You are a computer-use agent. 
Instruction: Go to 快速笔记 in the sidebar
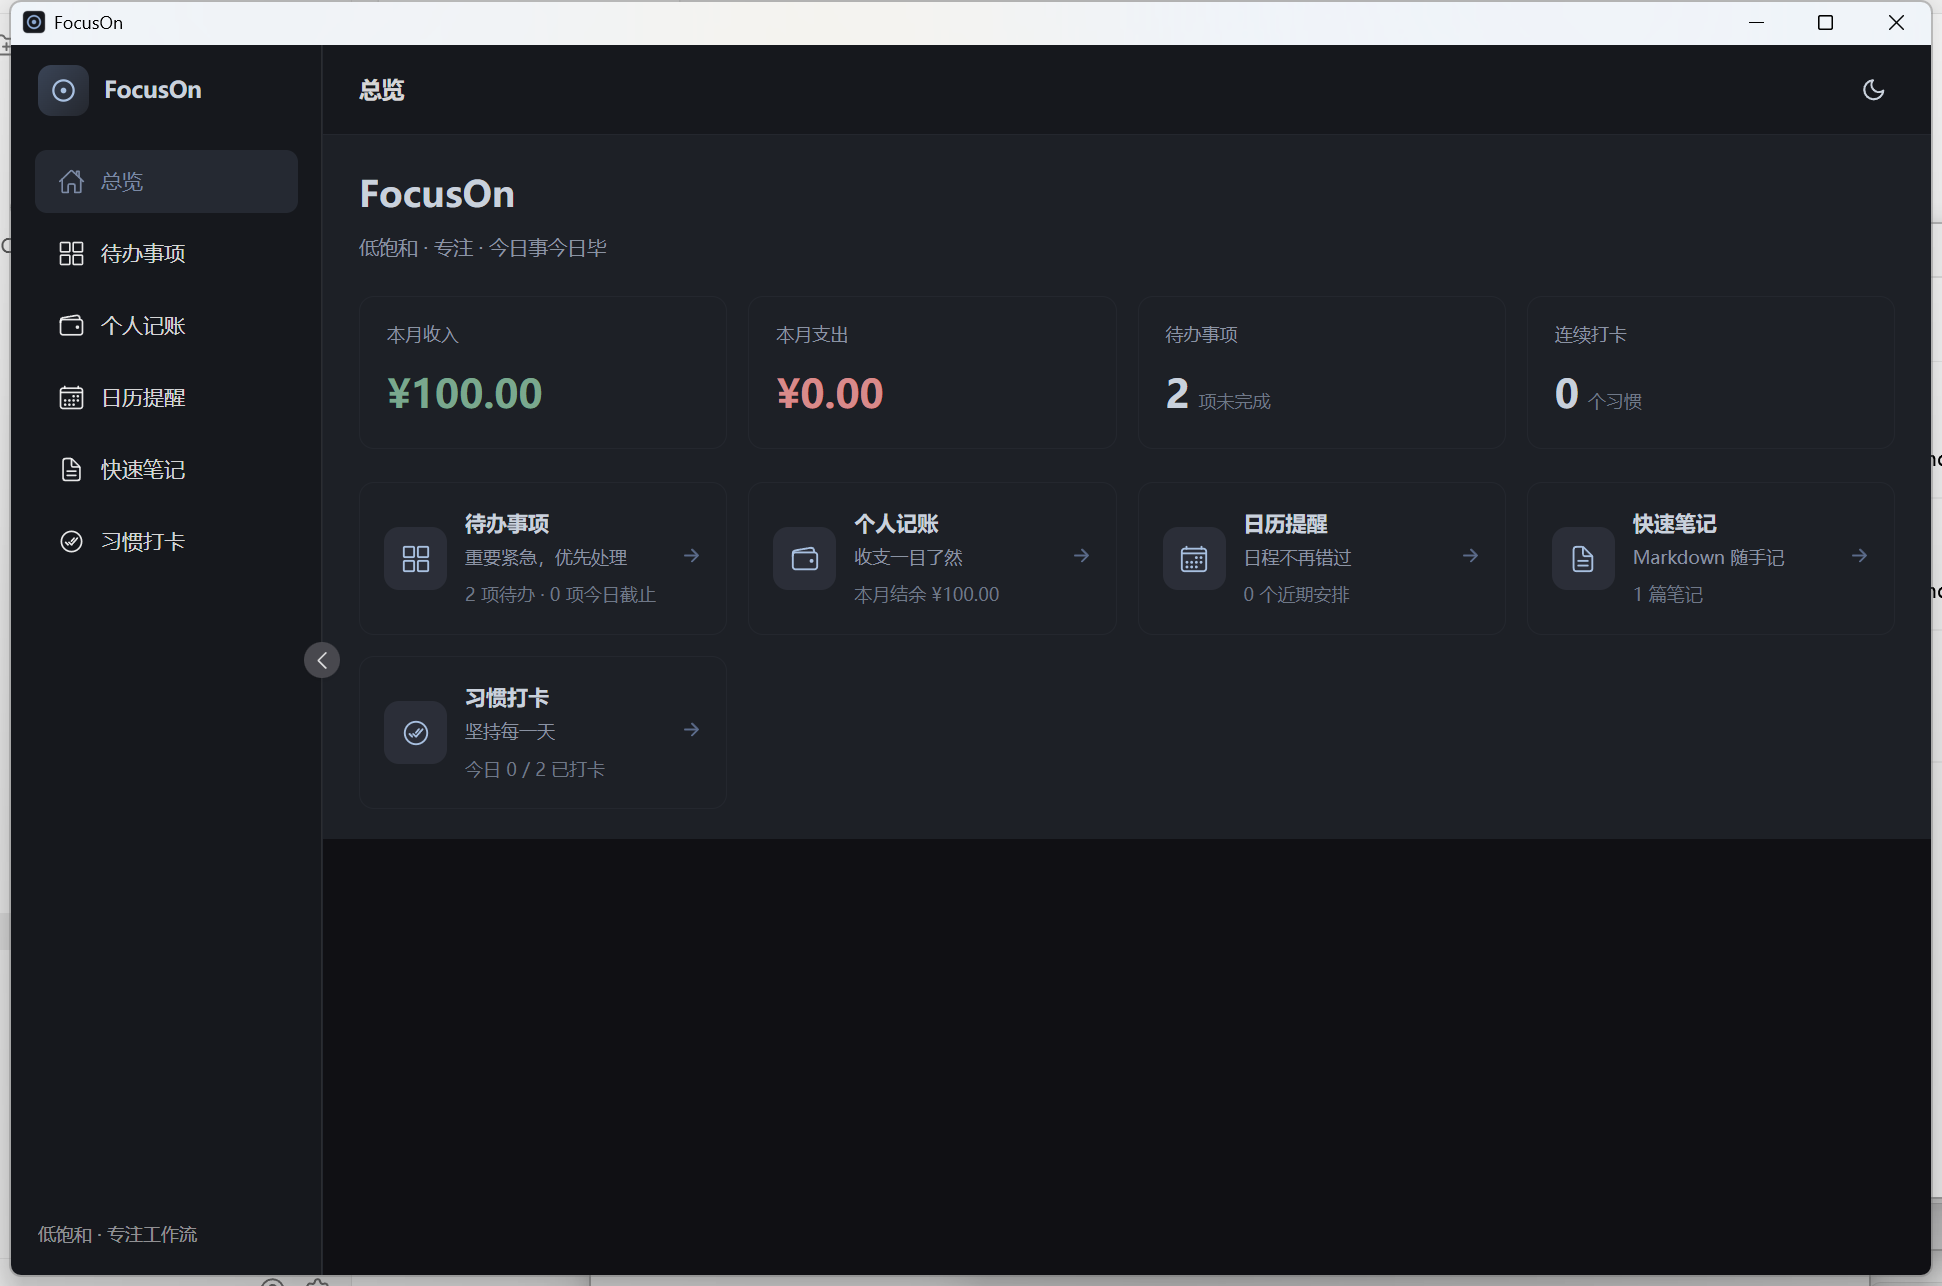point(166,469)
